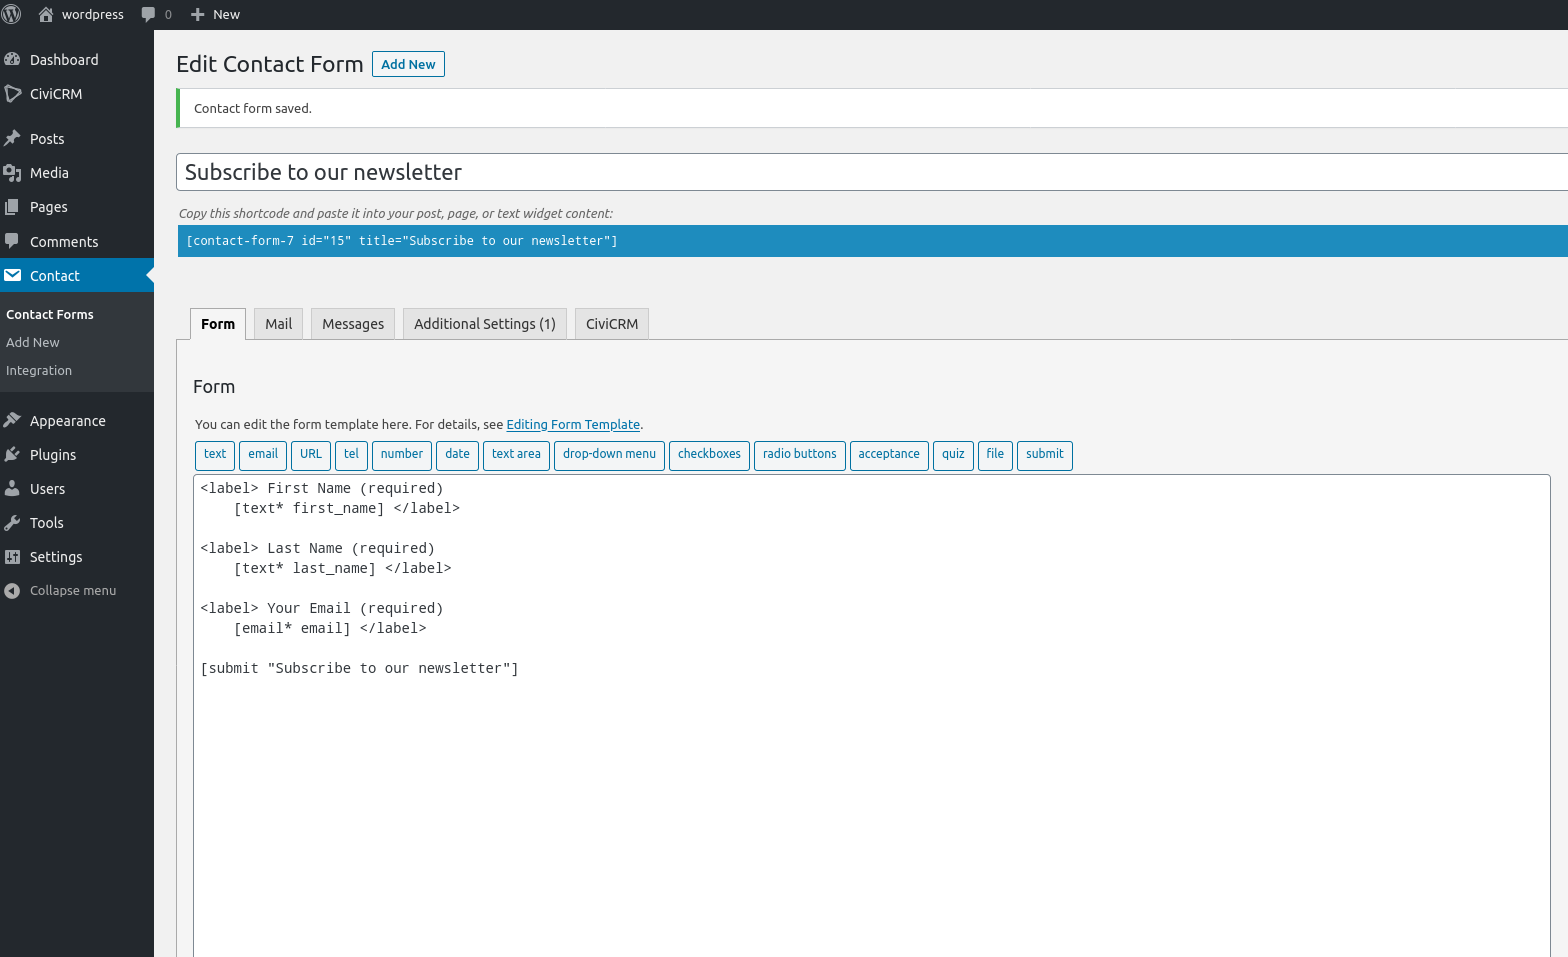Click the Posts pushpin icon
This screenshot has width=1568, height=957.
tap(12, 139)
